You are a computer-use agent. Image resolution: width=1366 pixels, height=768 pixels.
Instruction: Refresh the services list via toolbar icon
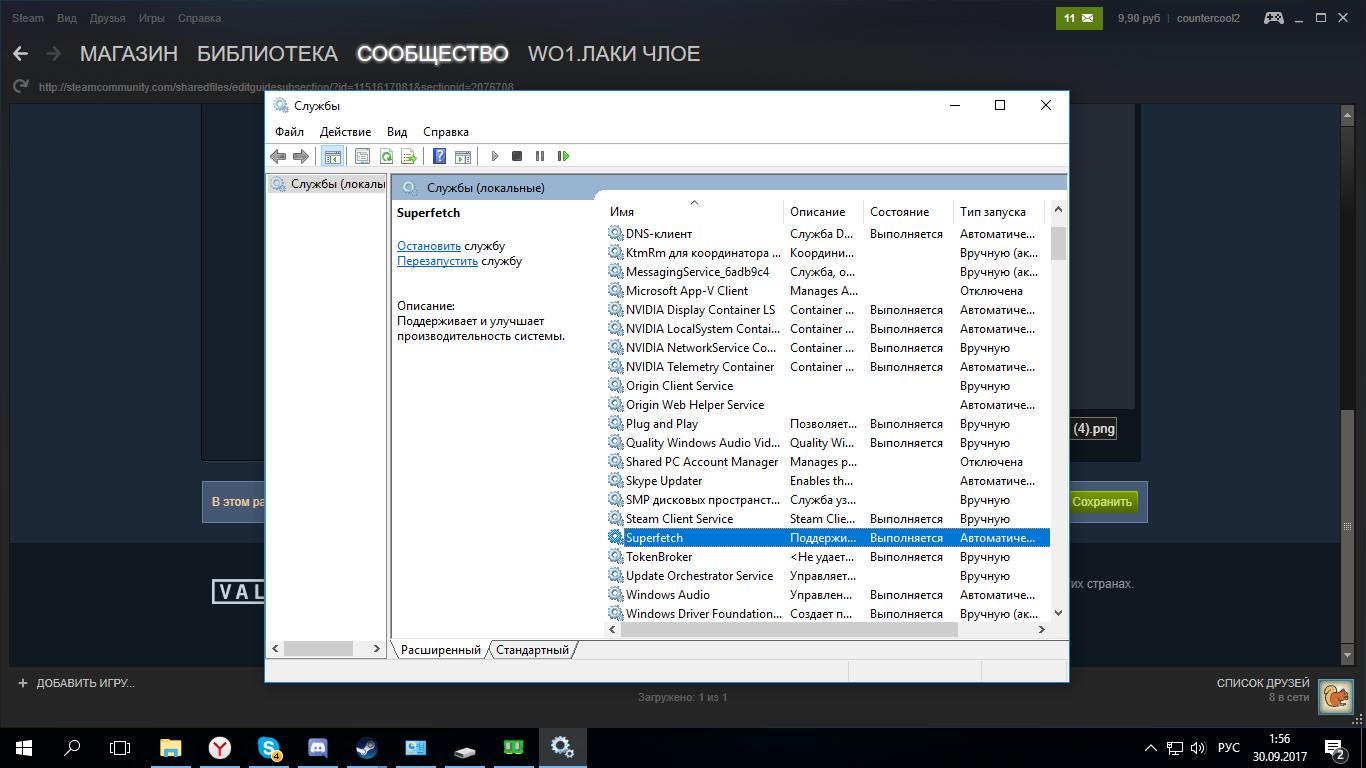tap(385, 156)
